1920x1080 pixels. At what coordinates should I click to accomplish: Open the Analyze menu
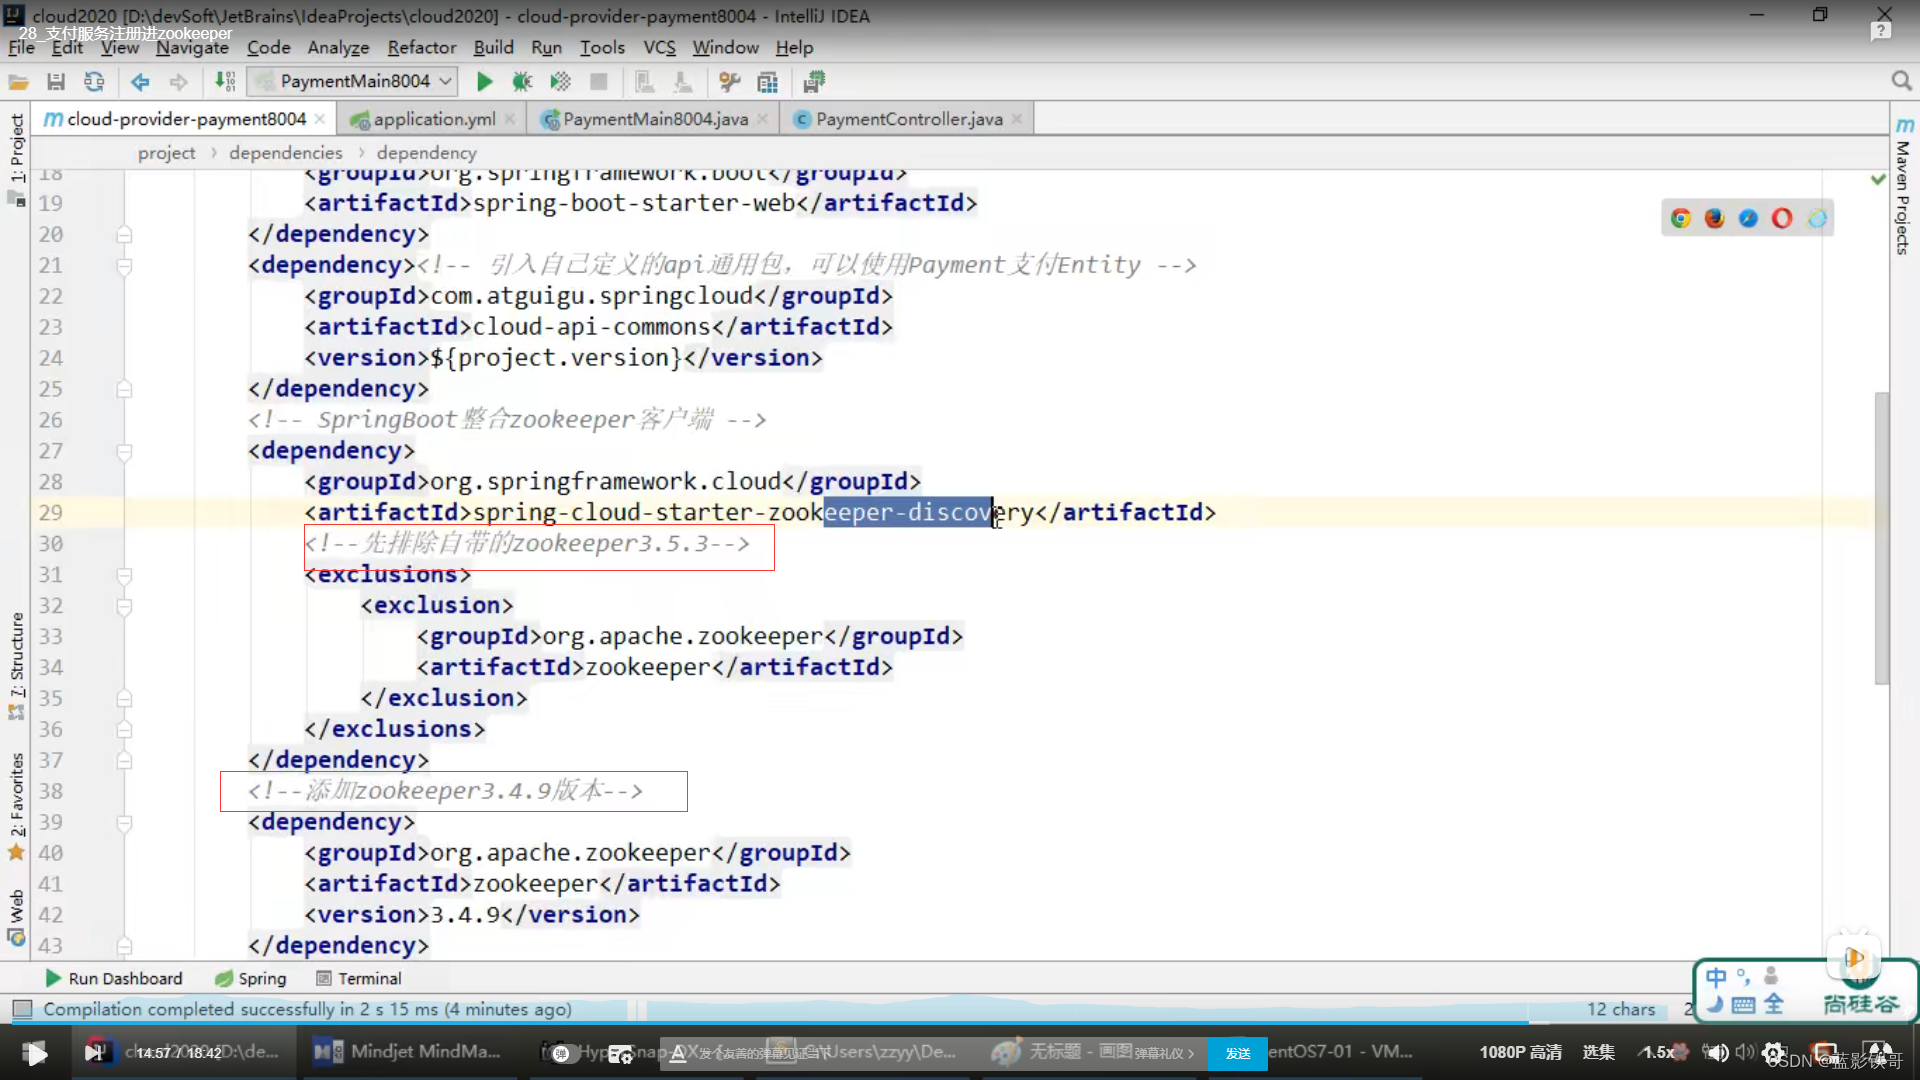pyautogui.click(x=338, y=47)
